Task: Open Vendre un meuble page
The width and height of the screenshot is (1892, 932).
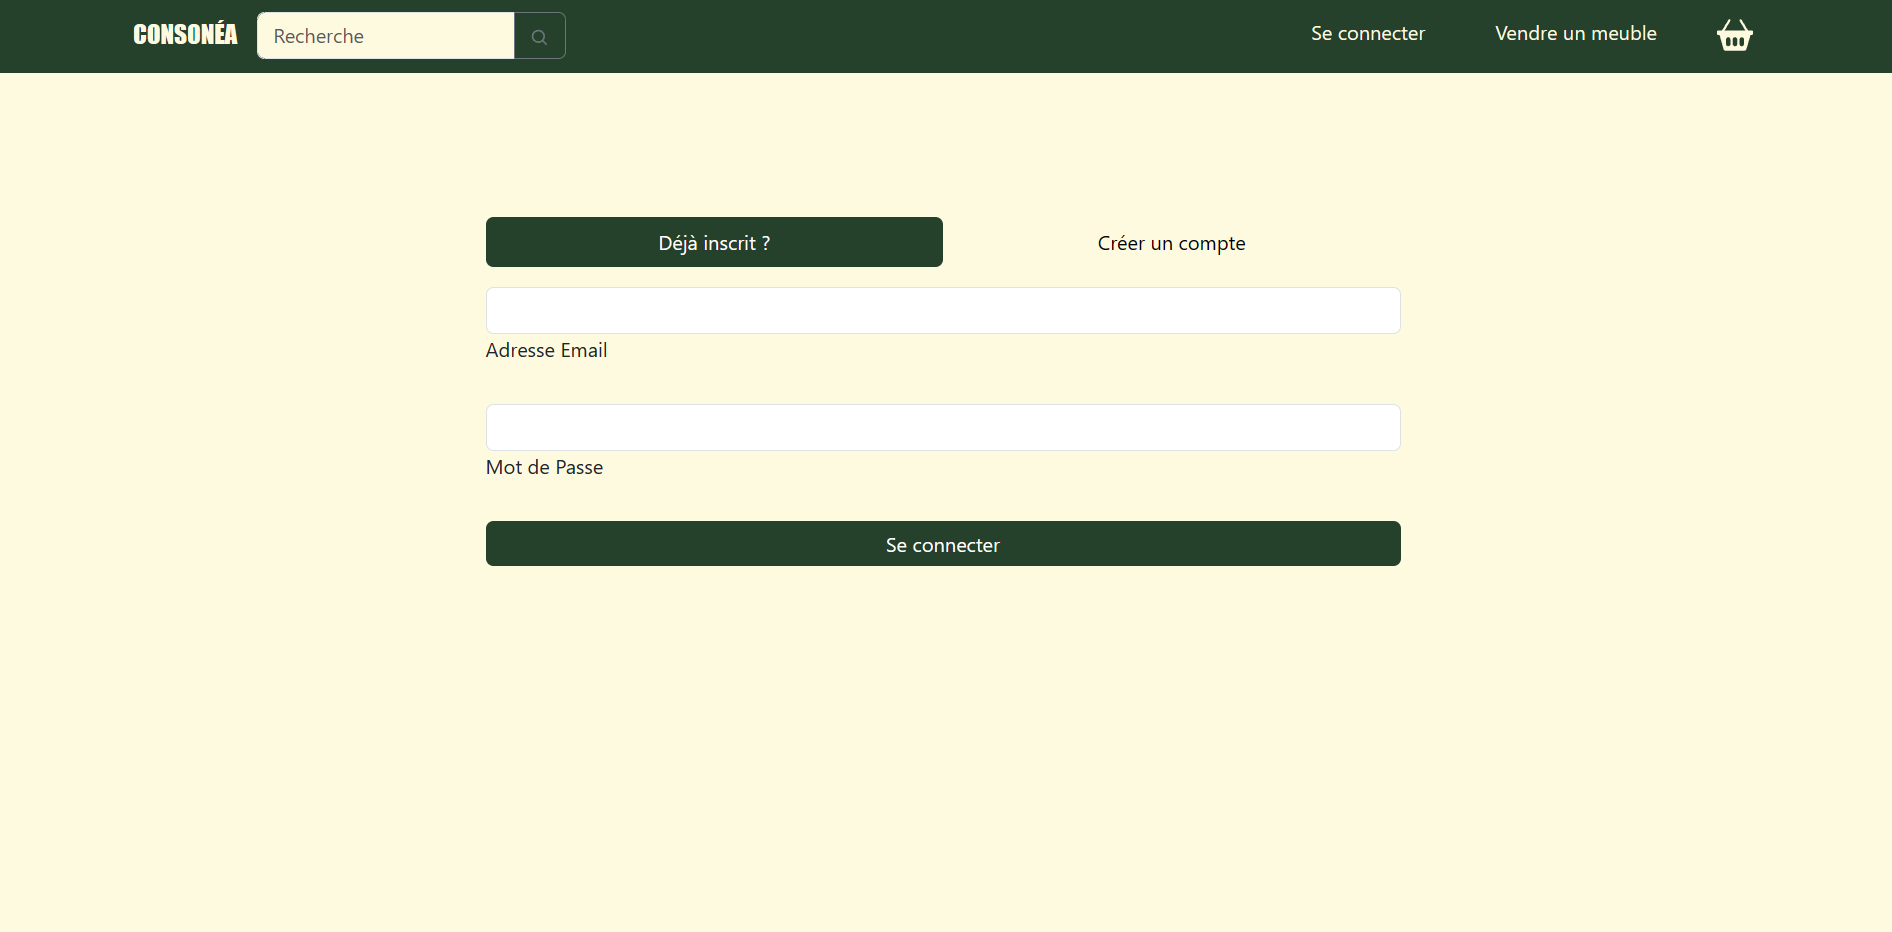Action: pos(1575,33)
